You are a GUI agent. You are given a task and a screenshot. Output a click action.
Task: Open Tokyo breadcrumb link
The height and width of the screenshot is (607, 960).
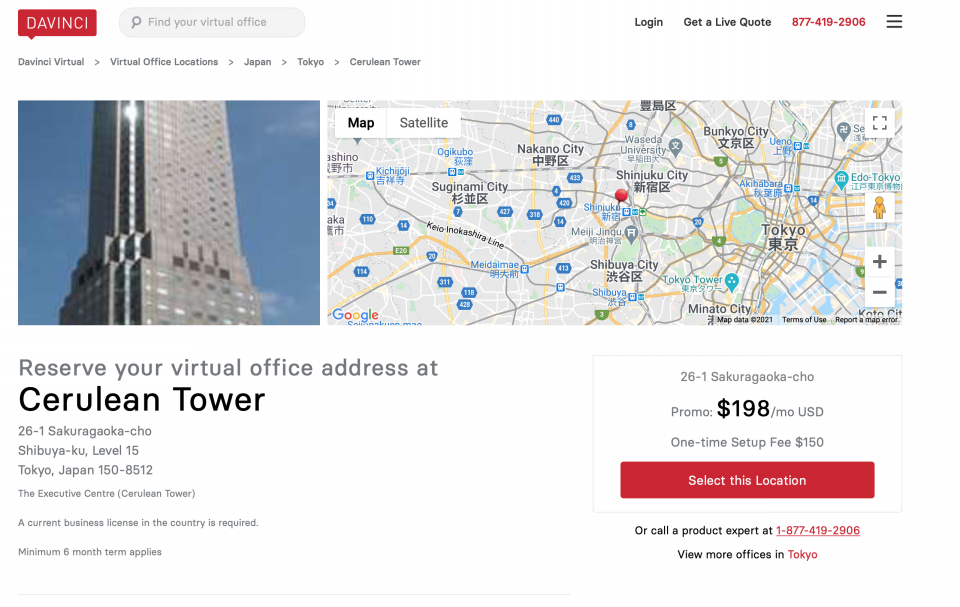[x=310, y=62]
